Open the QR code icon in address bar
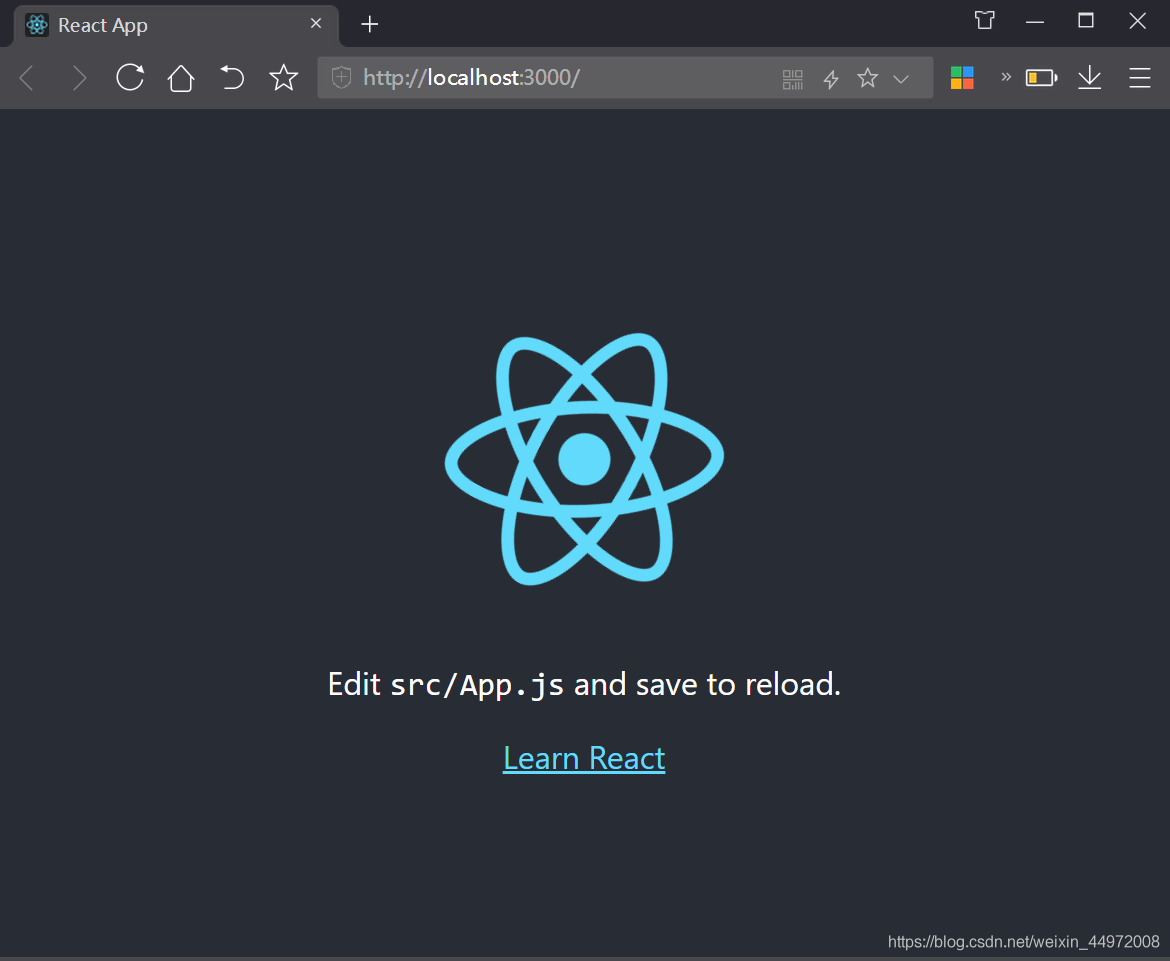Image resolution: width=1170 pixels, height=961 pixels. pos(792,78)
